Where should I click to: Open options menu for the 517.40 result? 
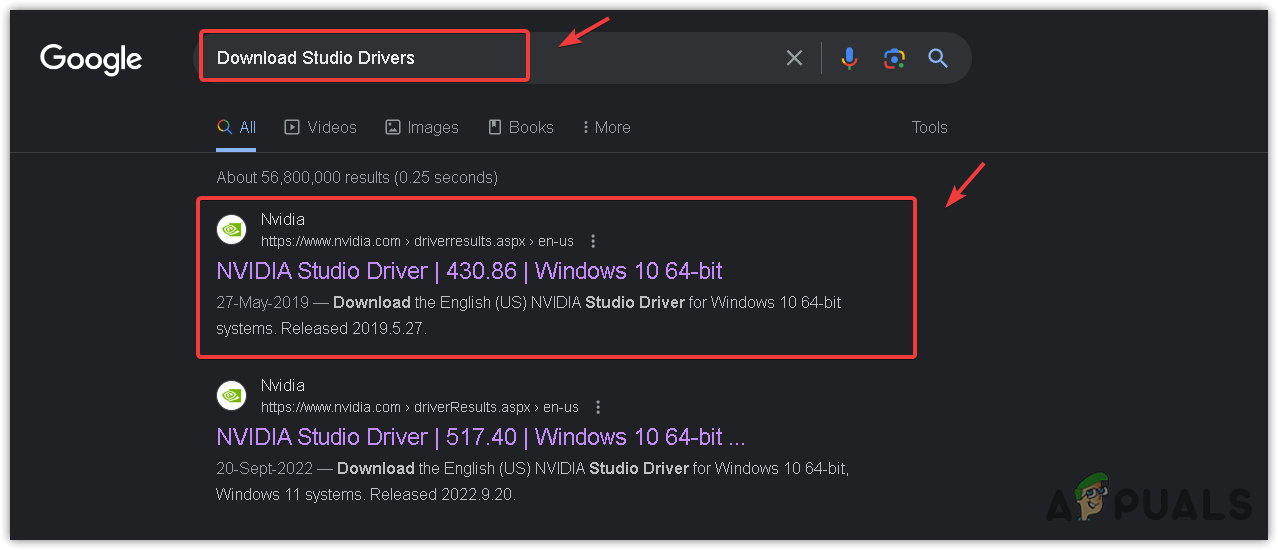[598, 407]
